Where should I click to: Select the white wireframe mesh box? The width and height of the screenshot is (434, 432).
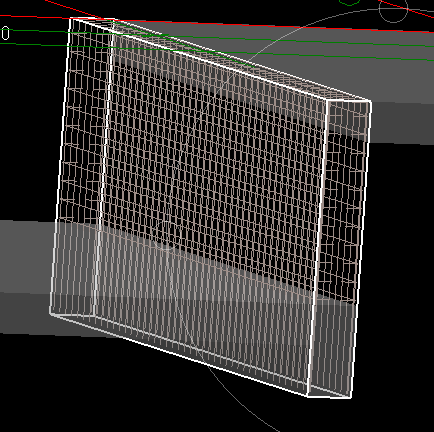(x=210, y=207)
